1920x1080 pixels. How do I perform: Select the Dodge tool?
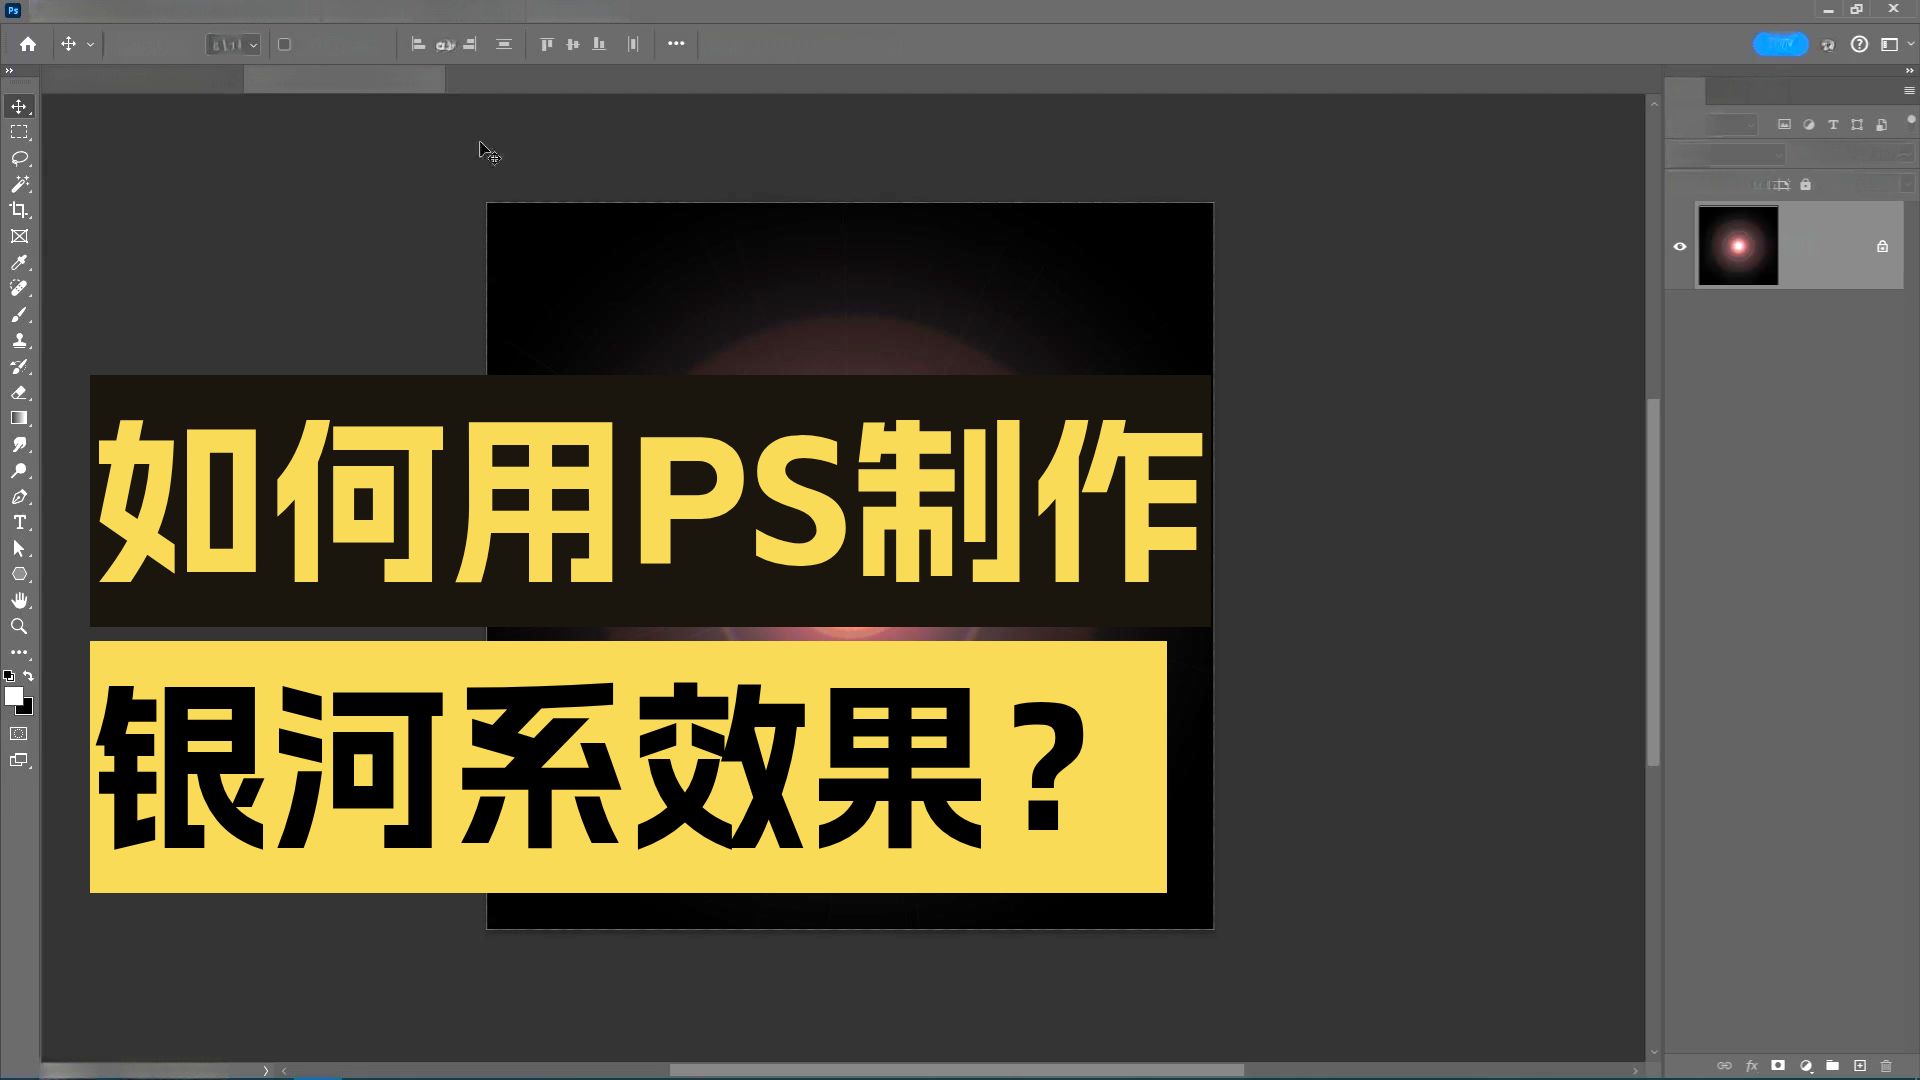tap(19, 470)
